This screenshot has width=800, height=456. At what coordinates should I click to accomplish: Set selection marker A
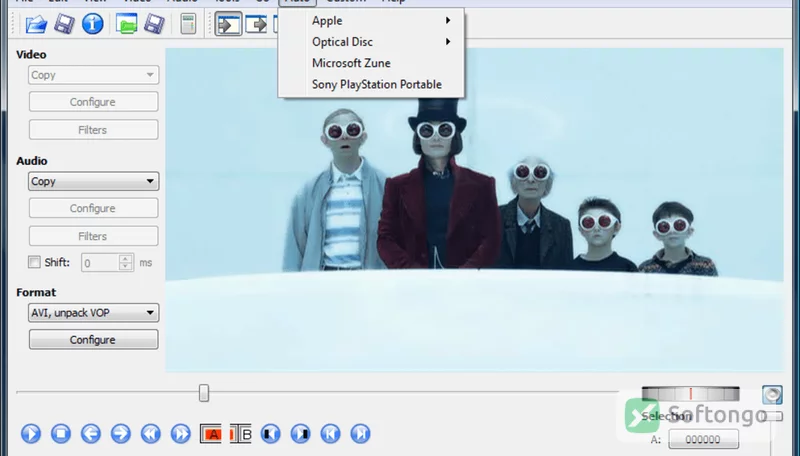pyautogui.click(x=211, y=434)
